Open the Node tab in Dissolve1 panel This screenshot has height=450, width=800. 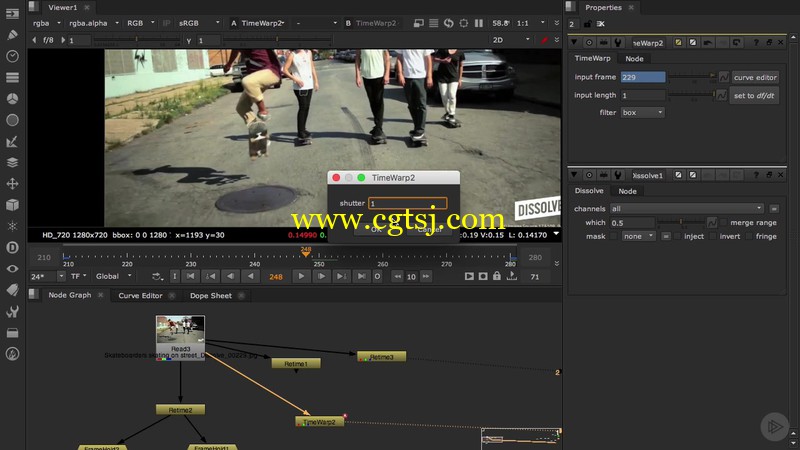pyautogui.click(x=628, y=191)
